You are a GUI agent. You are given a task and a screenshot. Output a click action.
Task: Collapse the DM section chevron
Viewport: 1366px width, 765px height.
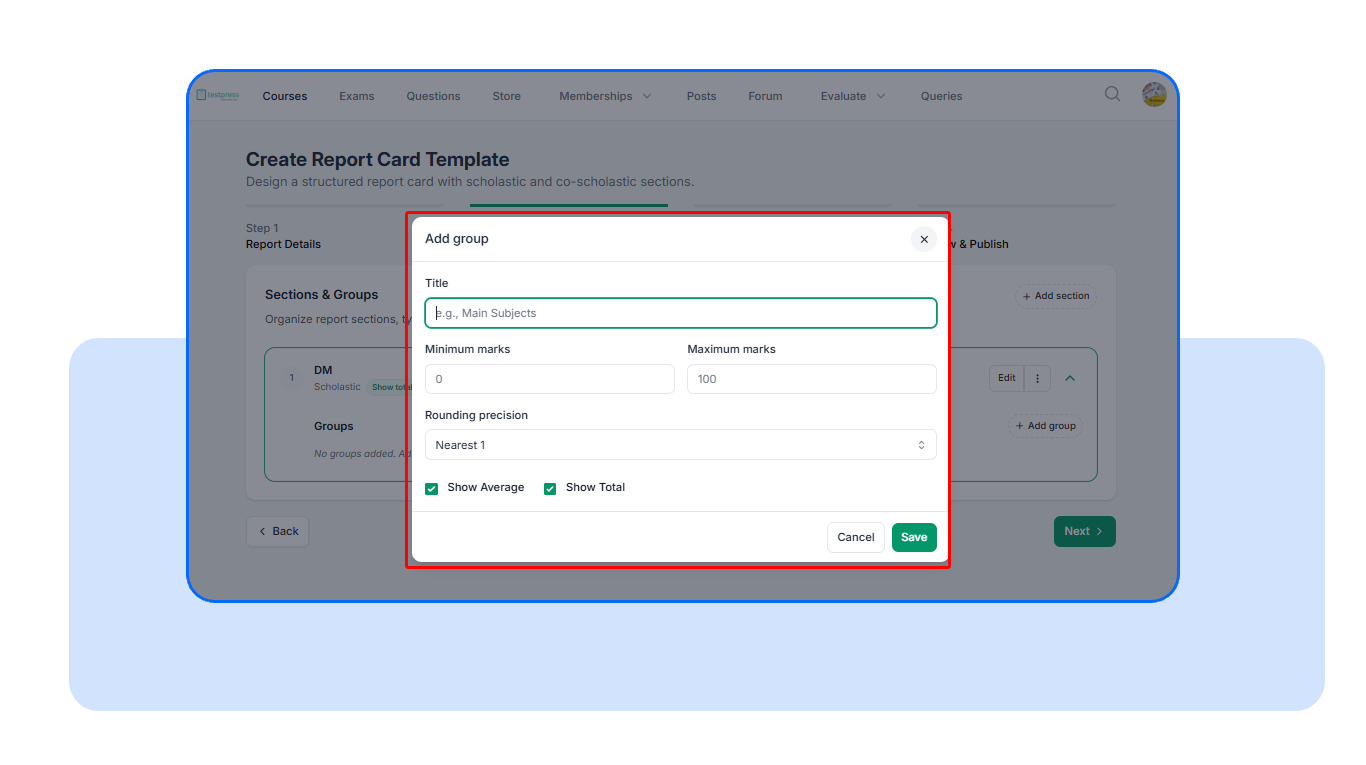(x=1070, y=378)
